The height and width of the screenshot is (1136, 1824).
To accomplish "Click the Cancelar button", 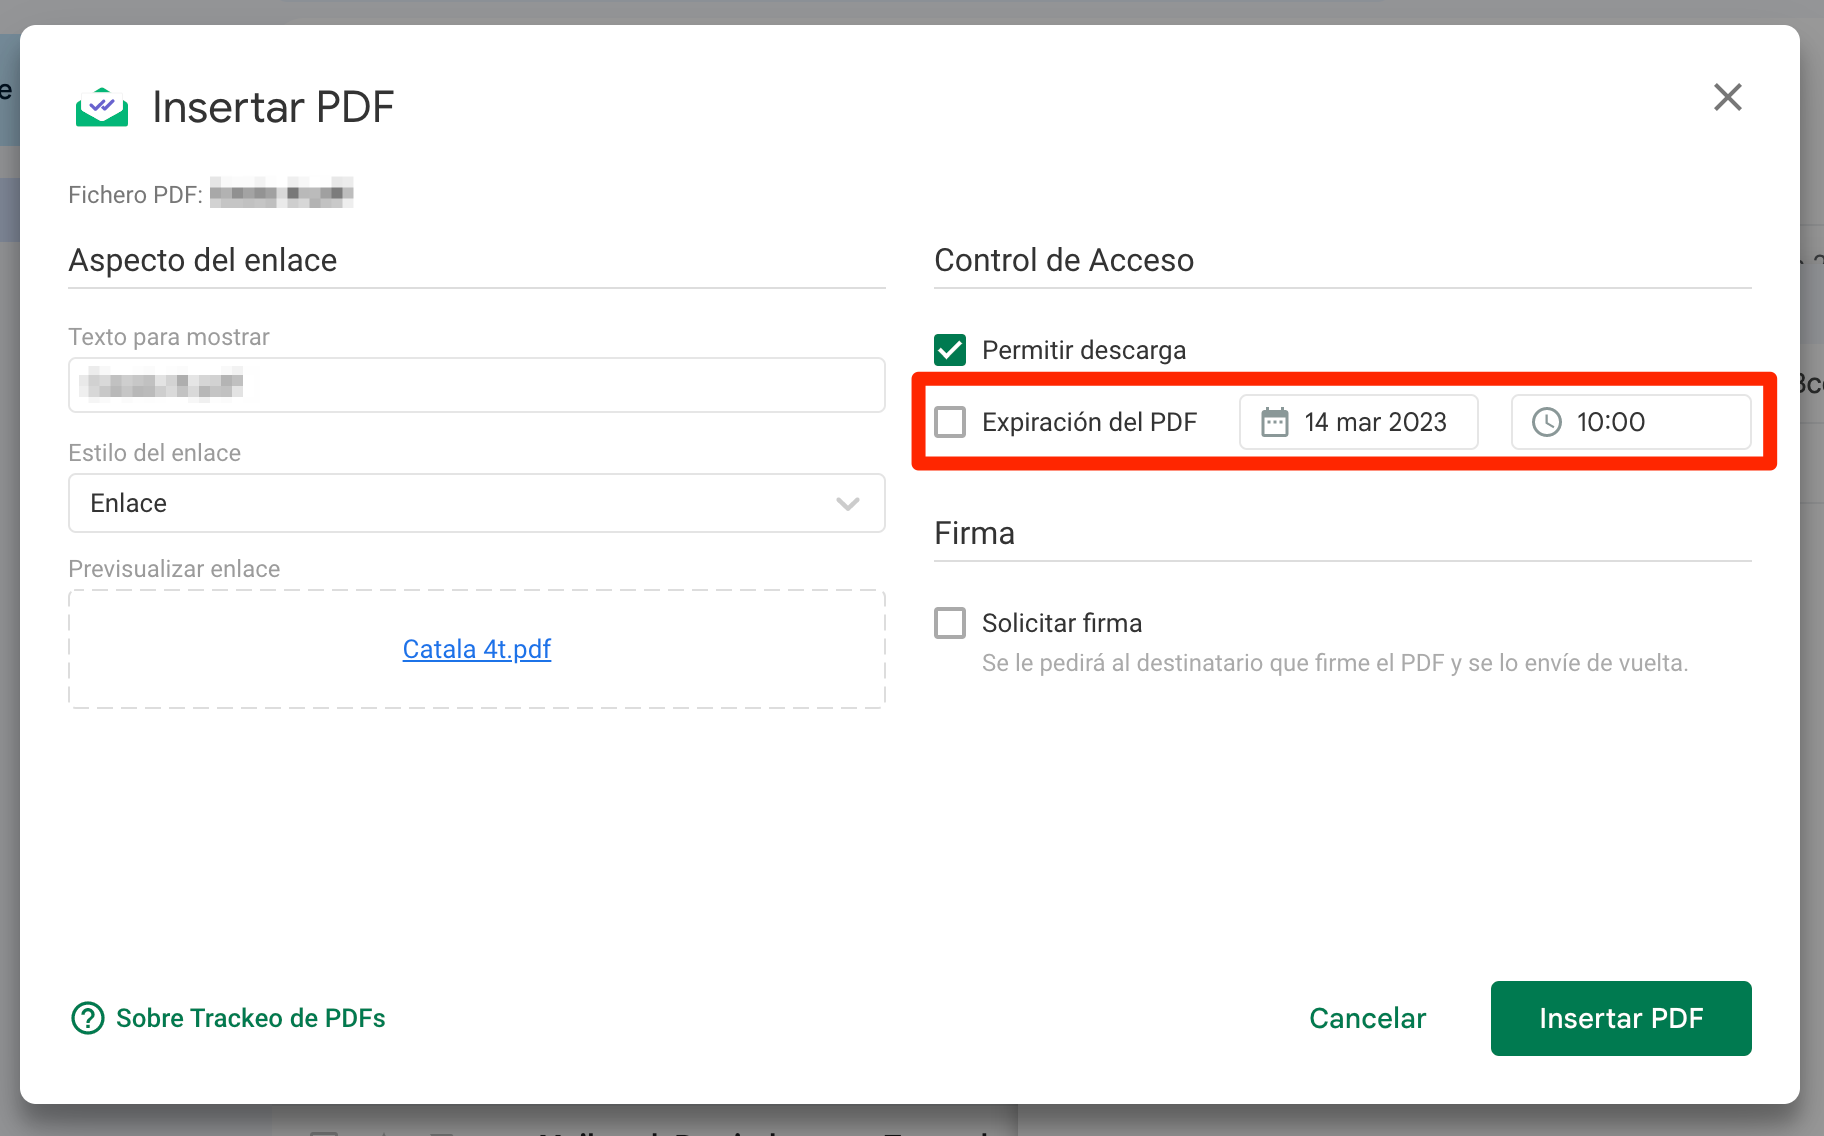I will point(1366,1018).
